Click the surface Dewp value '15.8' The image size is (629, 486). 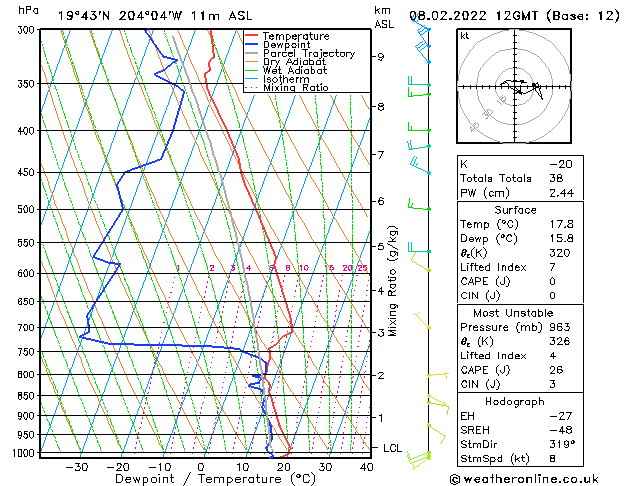(562, 239)
